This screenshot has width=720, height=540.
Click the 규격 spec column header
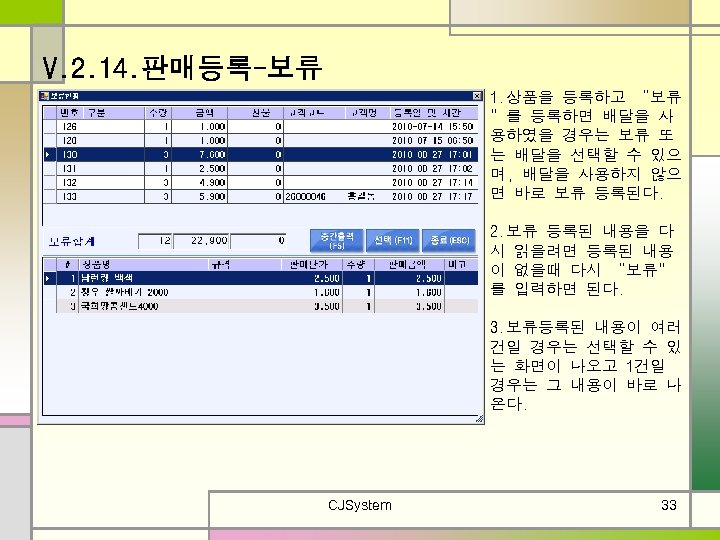pos(246,264)
